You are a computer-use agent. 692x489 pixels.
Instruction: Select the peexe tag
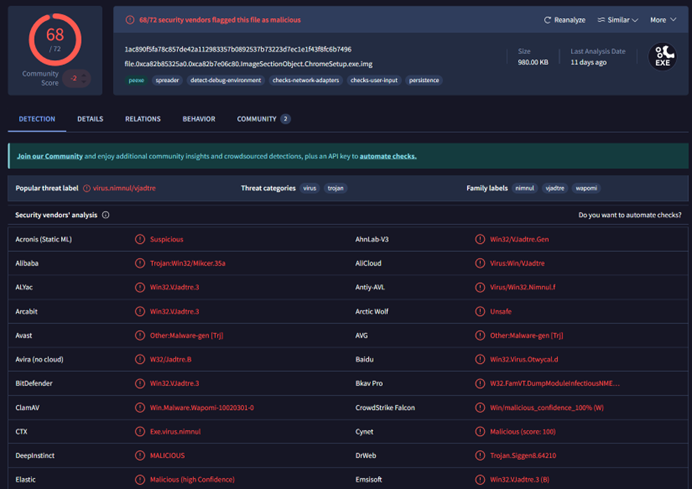136,80
